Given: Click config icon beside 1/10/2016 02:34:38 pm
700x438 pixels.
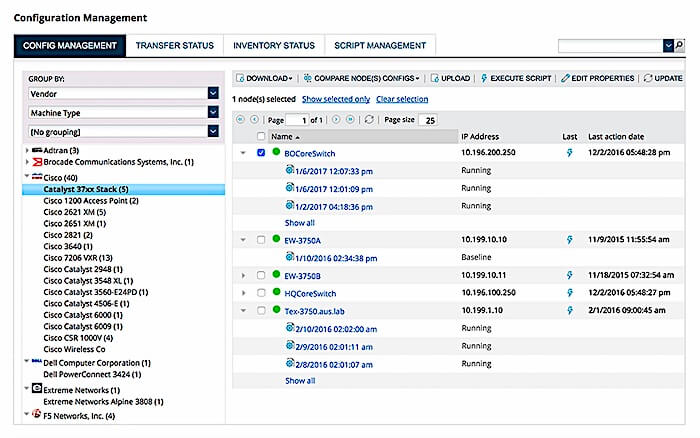Looking at the screenshot, I should tap(290, 257).
